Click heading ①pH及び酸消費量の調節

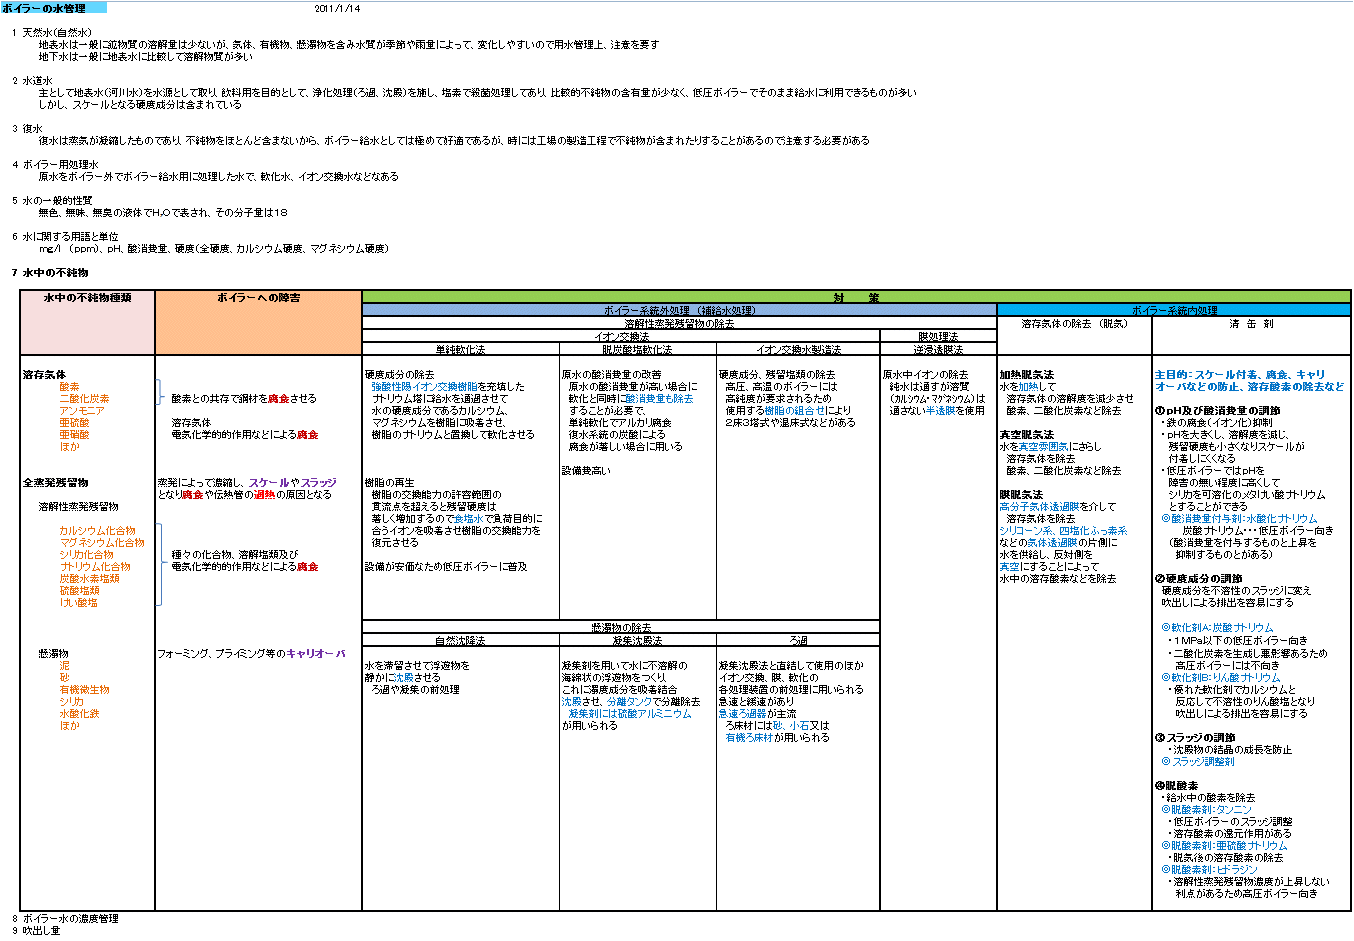click(x=1217, y=411)
